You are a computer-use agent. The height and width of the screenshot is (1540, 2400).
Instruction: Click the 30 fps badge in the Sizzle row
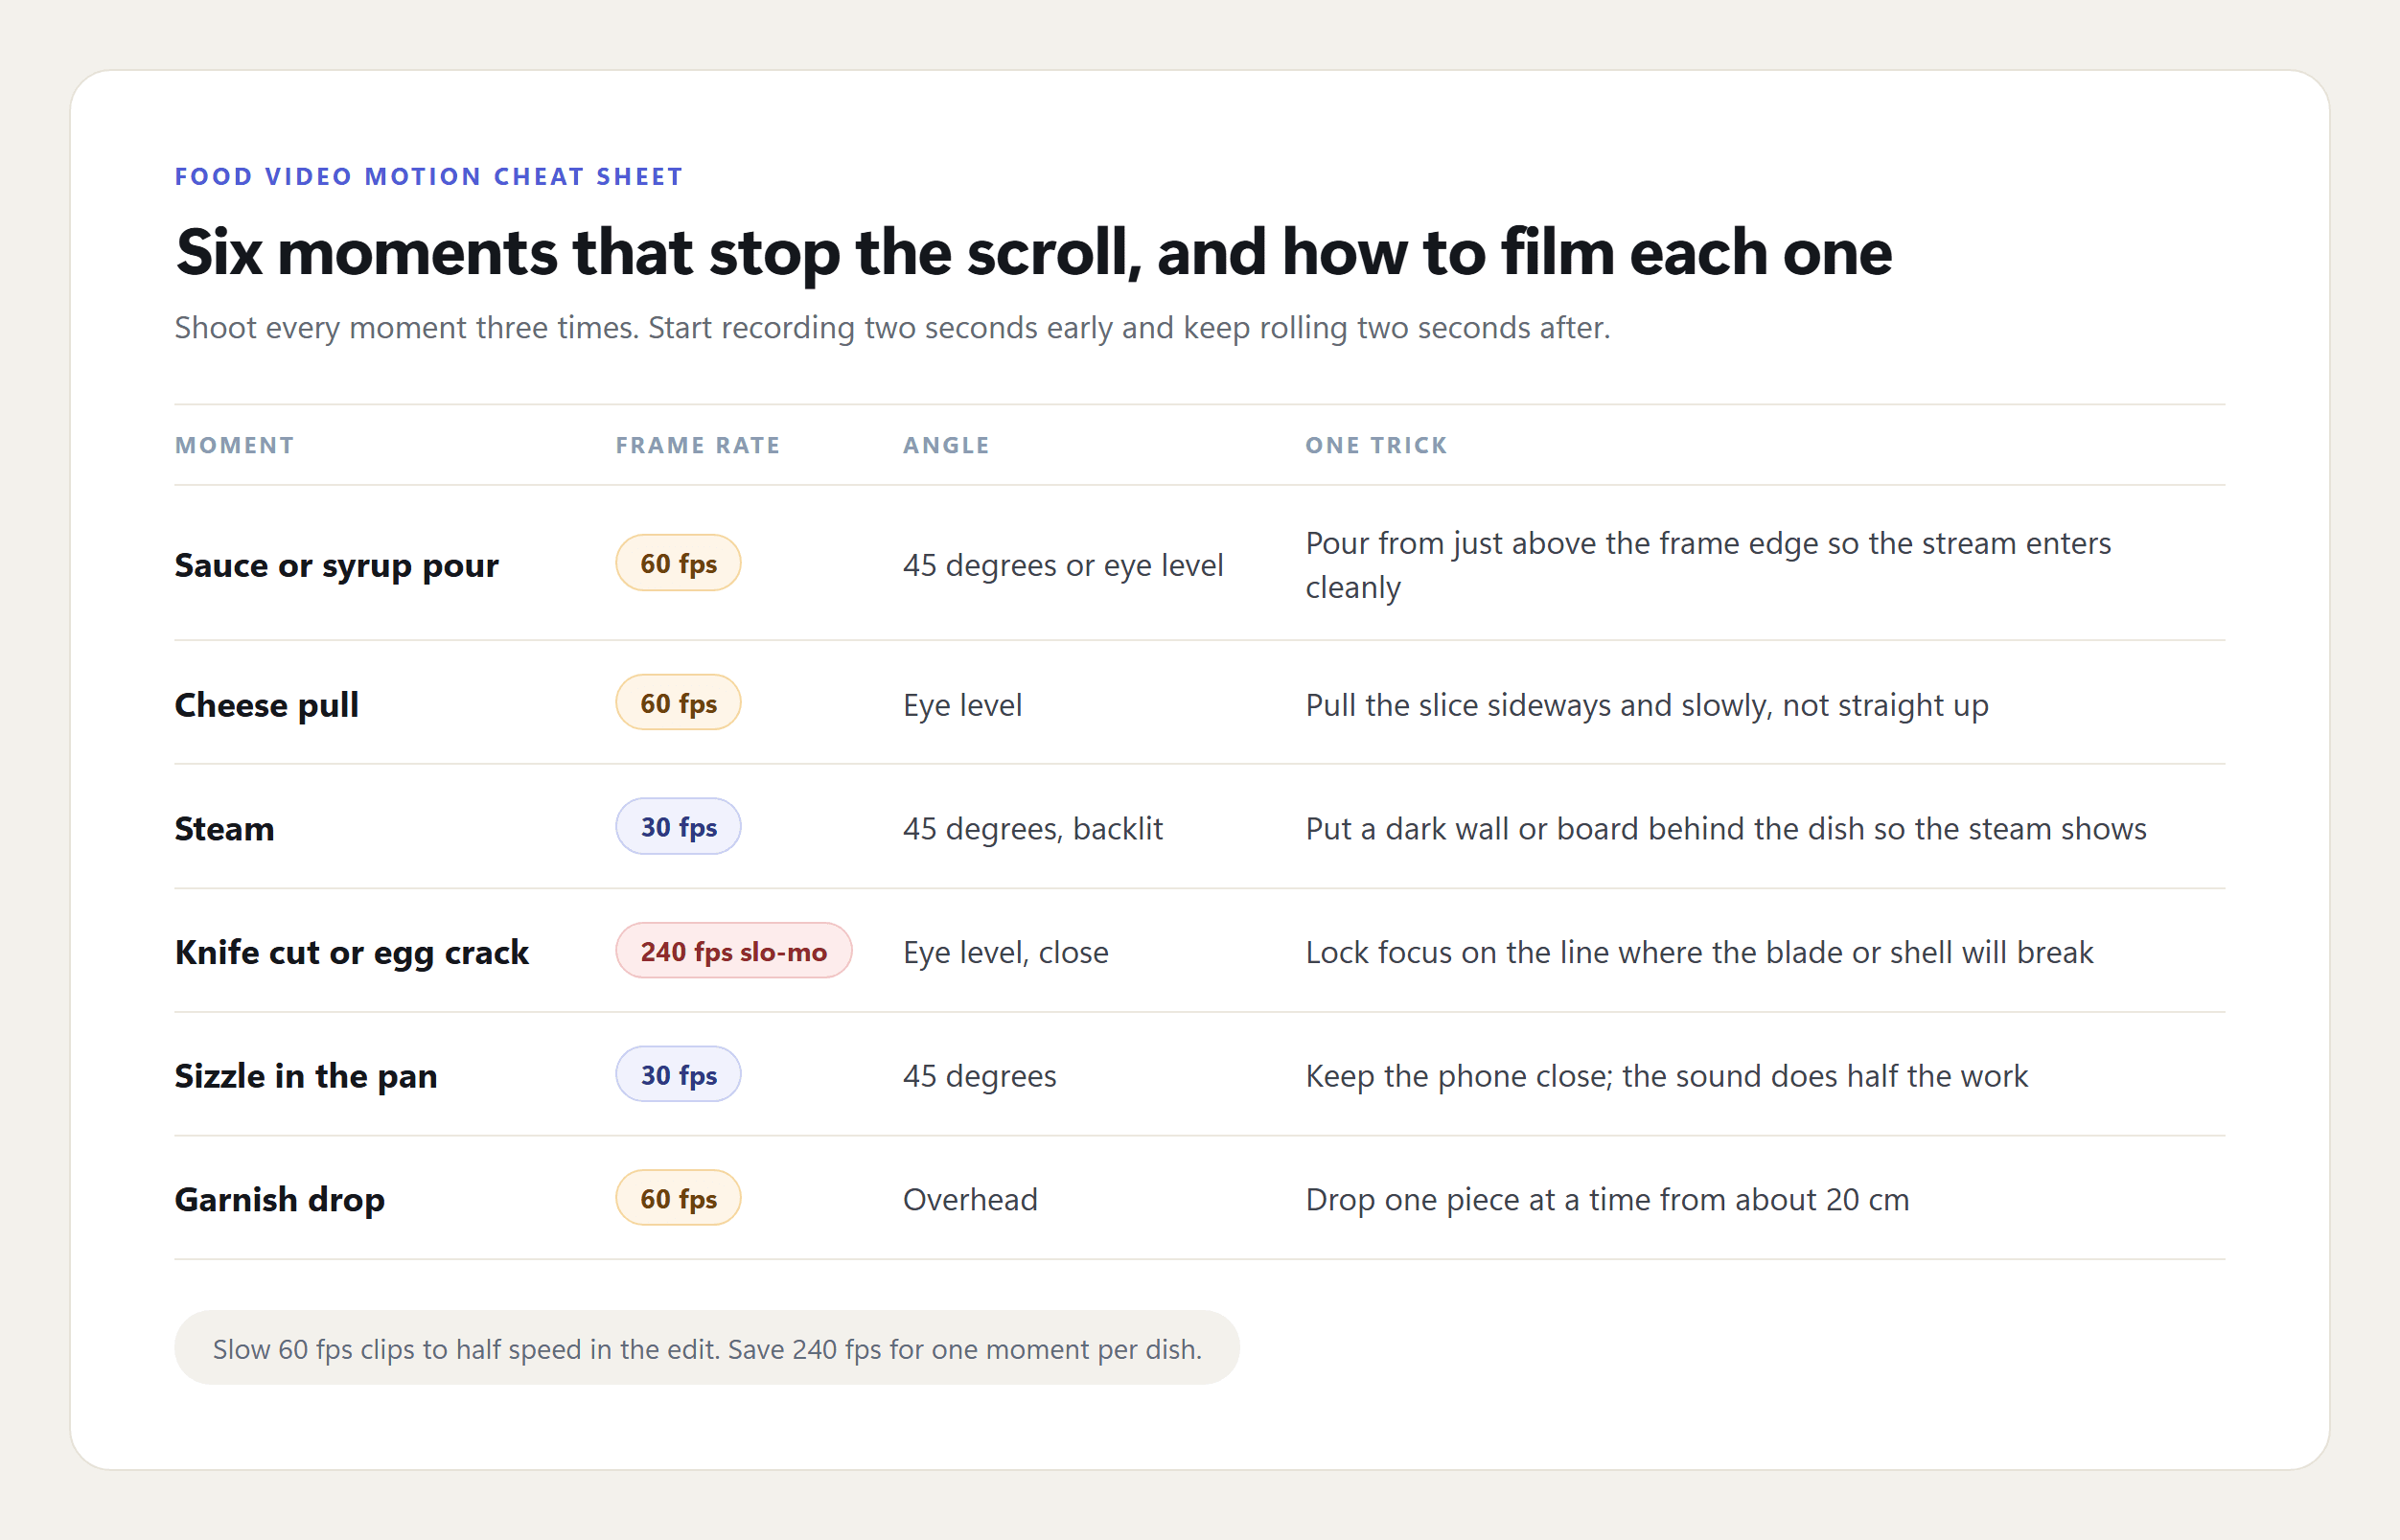click(x=678, y=1075)
